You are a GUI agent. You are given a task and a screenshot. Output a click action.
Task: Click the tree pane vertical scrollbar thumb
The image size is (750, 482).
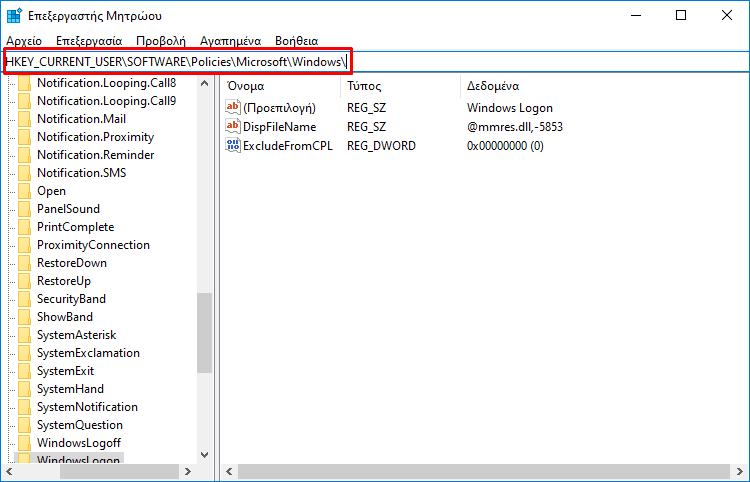205,333
